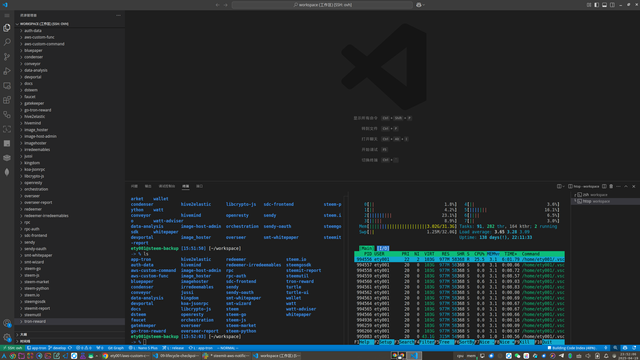The height and width of the screenshot is (360, 640).
Task: Switch to the Ports panel tab
Action: point(199,187)
